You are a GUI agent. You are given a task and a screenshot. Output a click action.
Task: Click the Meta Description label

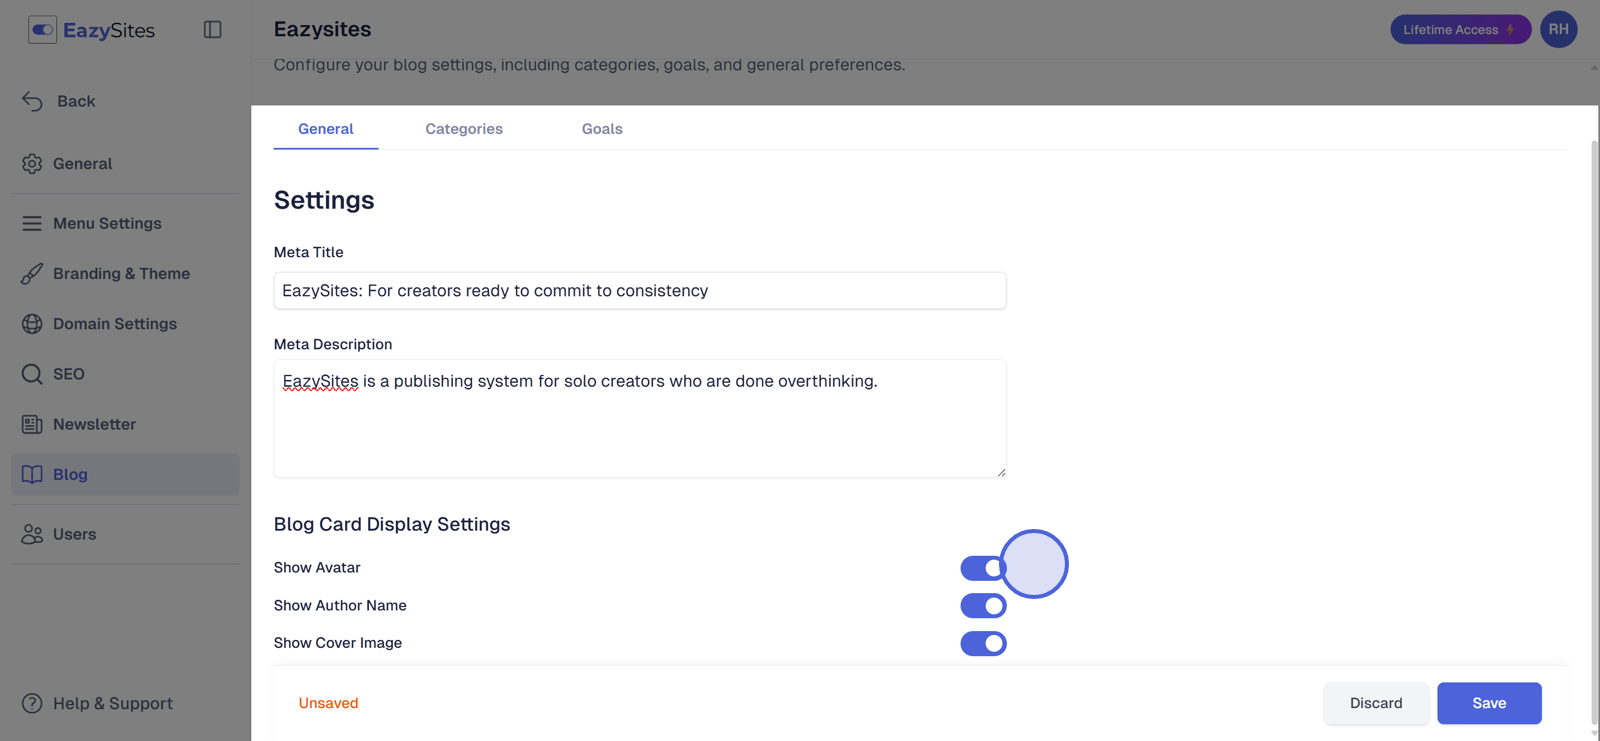(x=333, y=344)
